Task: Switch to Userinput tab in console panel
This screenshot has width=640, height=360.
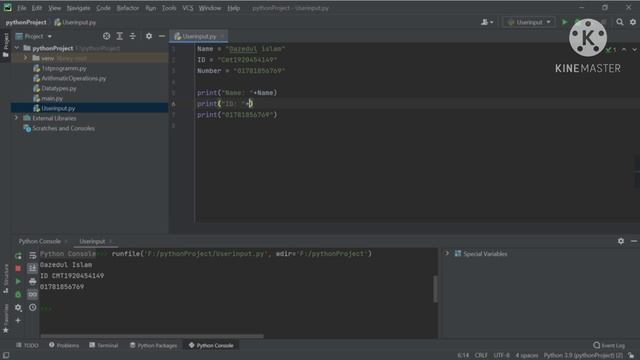Action: (92, 241)
